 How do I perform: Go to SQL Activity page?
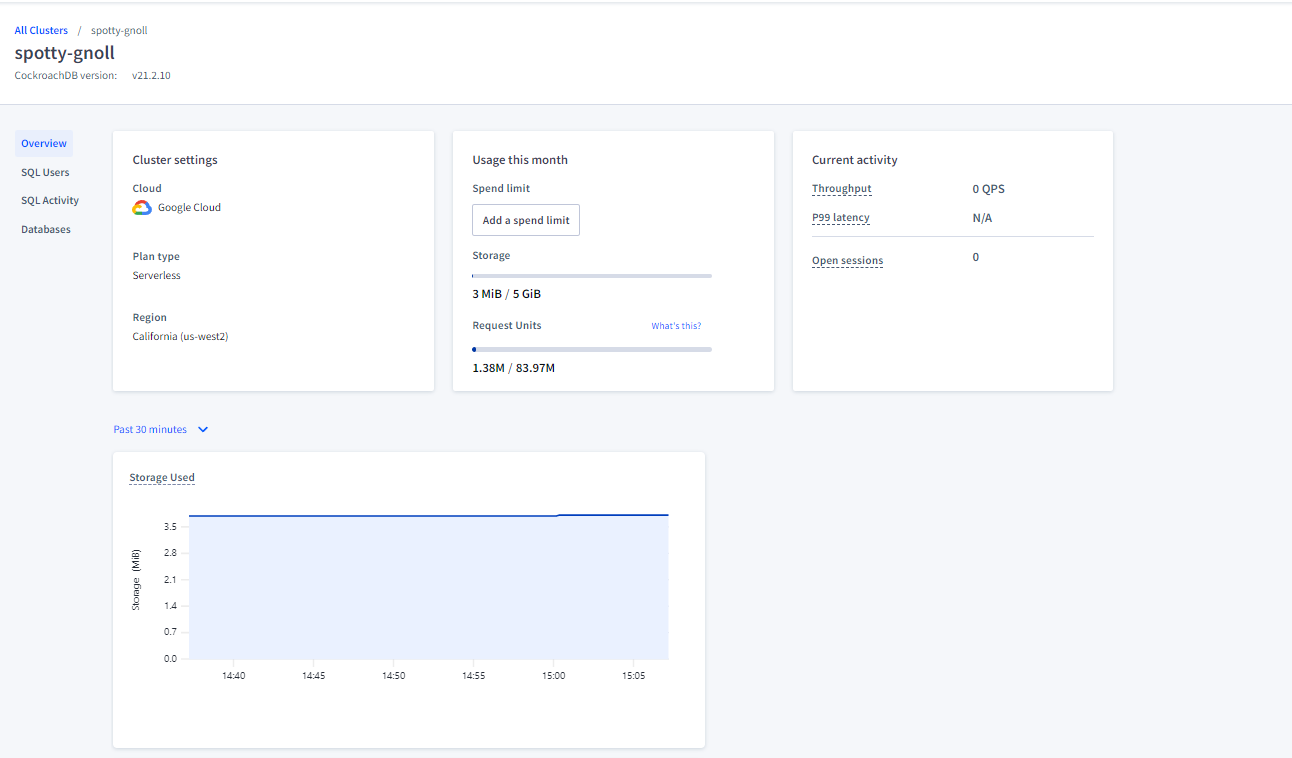coord(50,201)
